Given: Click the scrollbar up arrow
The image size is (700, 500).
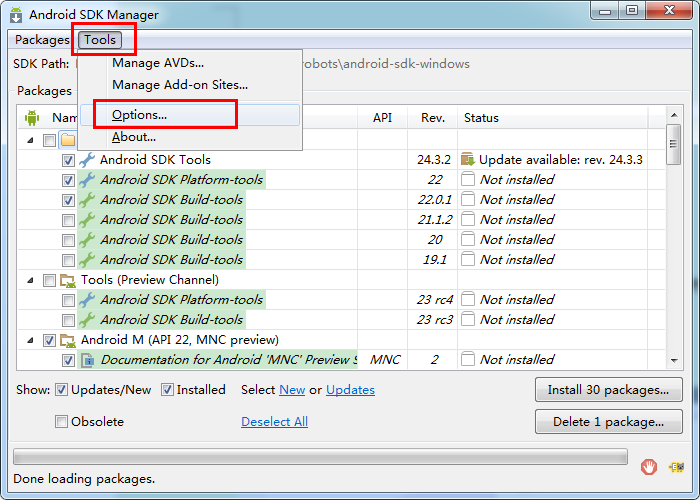Looking at the screenshot, I should [674, 115].
